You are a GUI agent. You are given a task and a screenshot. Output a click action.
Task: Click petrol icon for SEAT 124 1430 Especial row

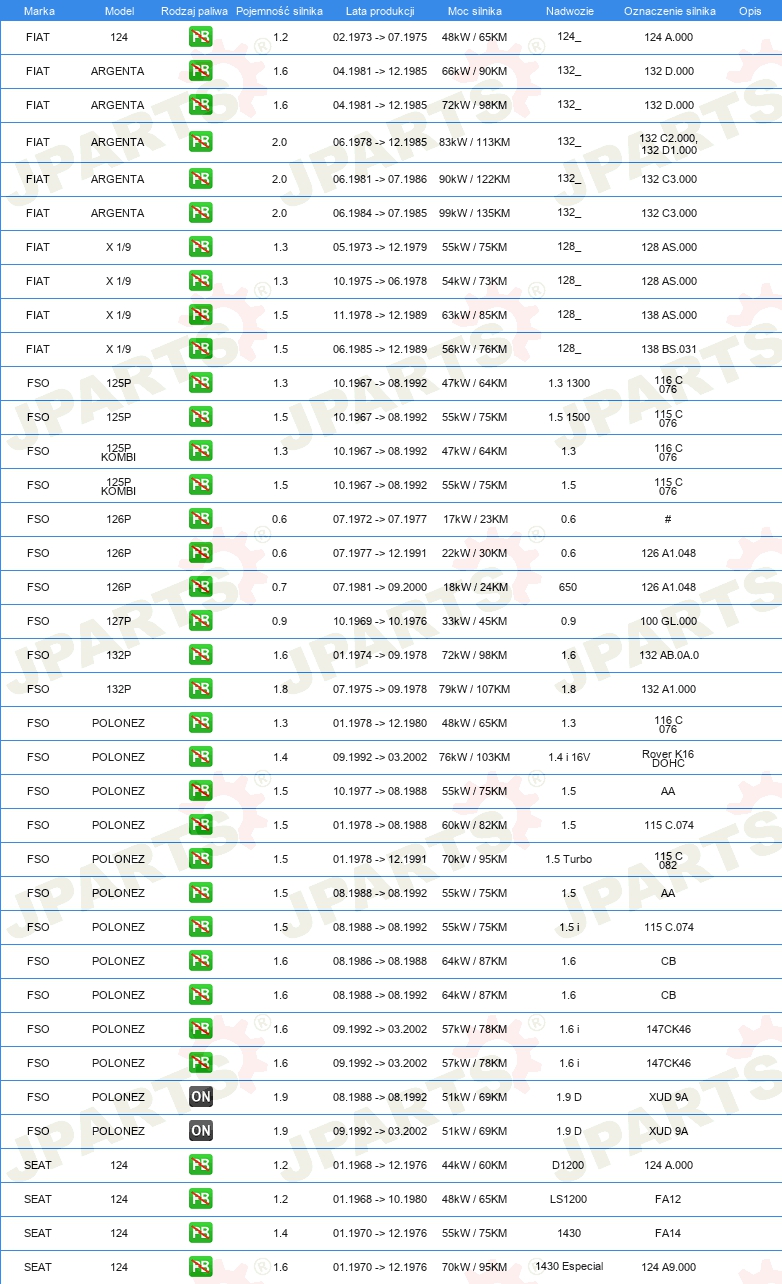pyautogui.click(x=200, y=1267)
